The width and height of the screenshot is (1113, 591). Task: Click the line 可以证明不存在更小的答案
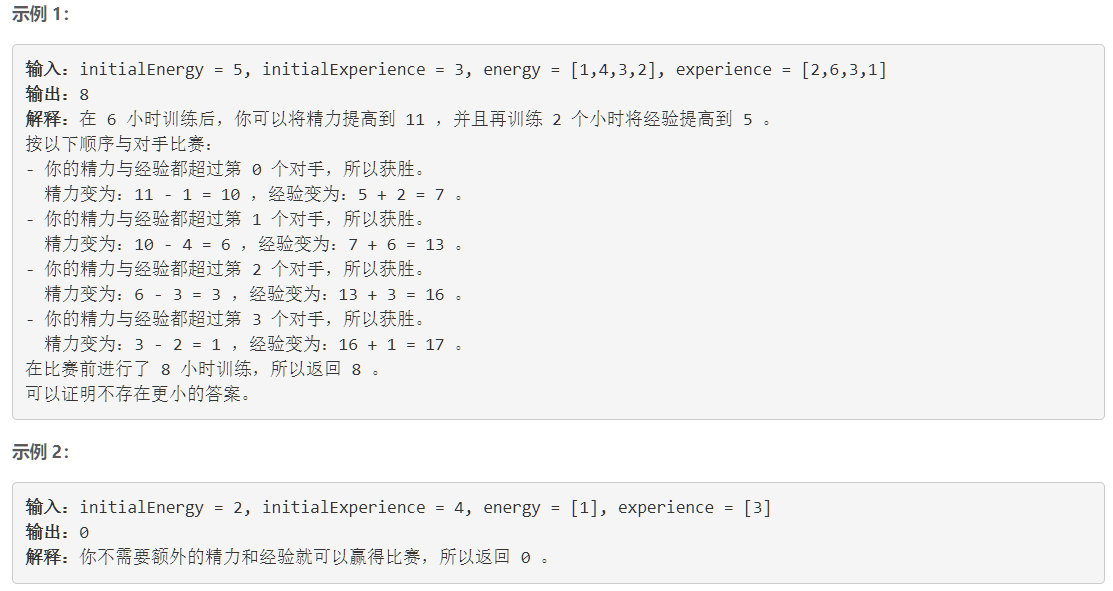pos(137,394)
